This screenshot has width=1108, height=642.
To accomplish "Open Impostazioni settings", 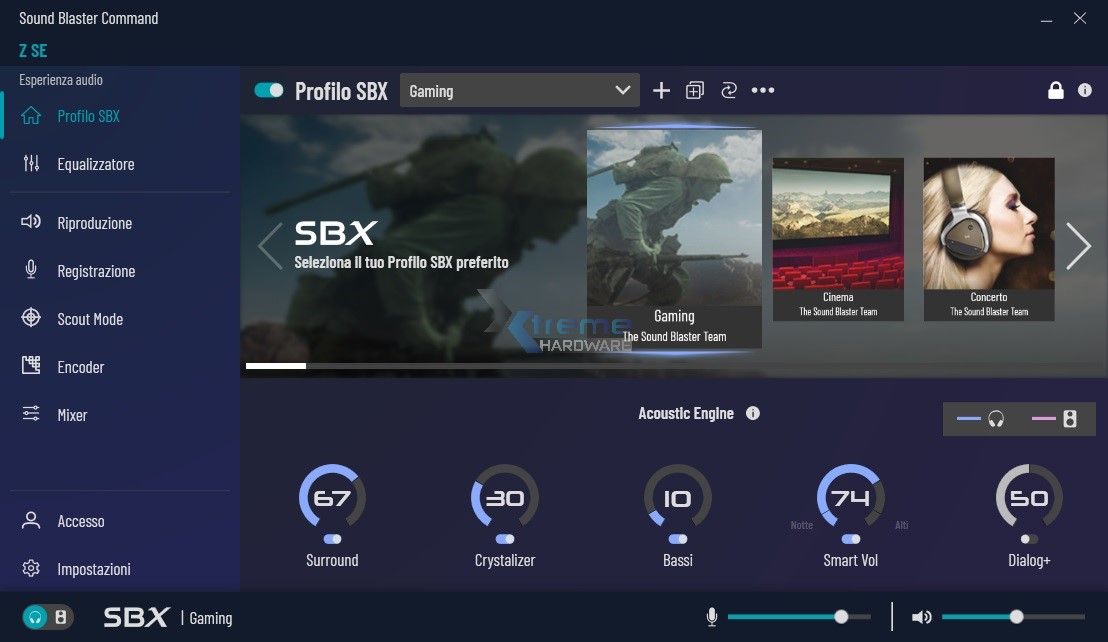I will (x=93, y=569).
